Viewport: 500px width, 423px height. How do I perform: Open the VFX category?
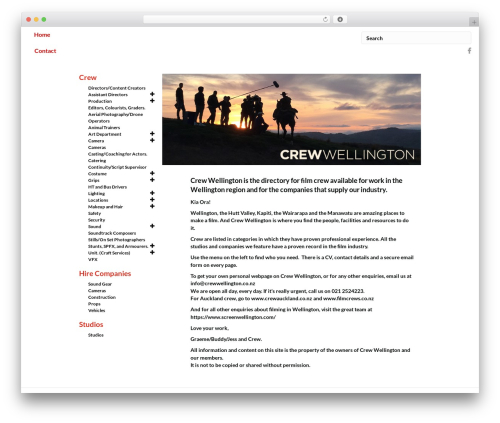[93, 260]
